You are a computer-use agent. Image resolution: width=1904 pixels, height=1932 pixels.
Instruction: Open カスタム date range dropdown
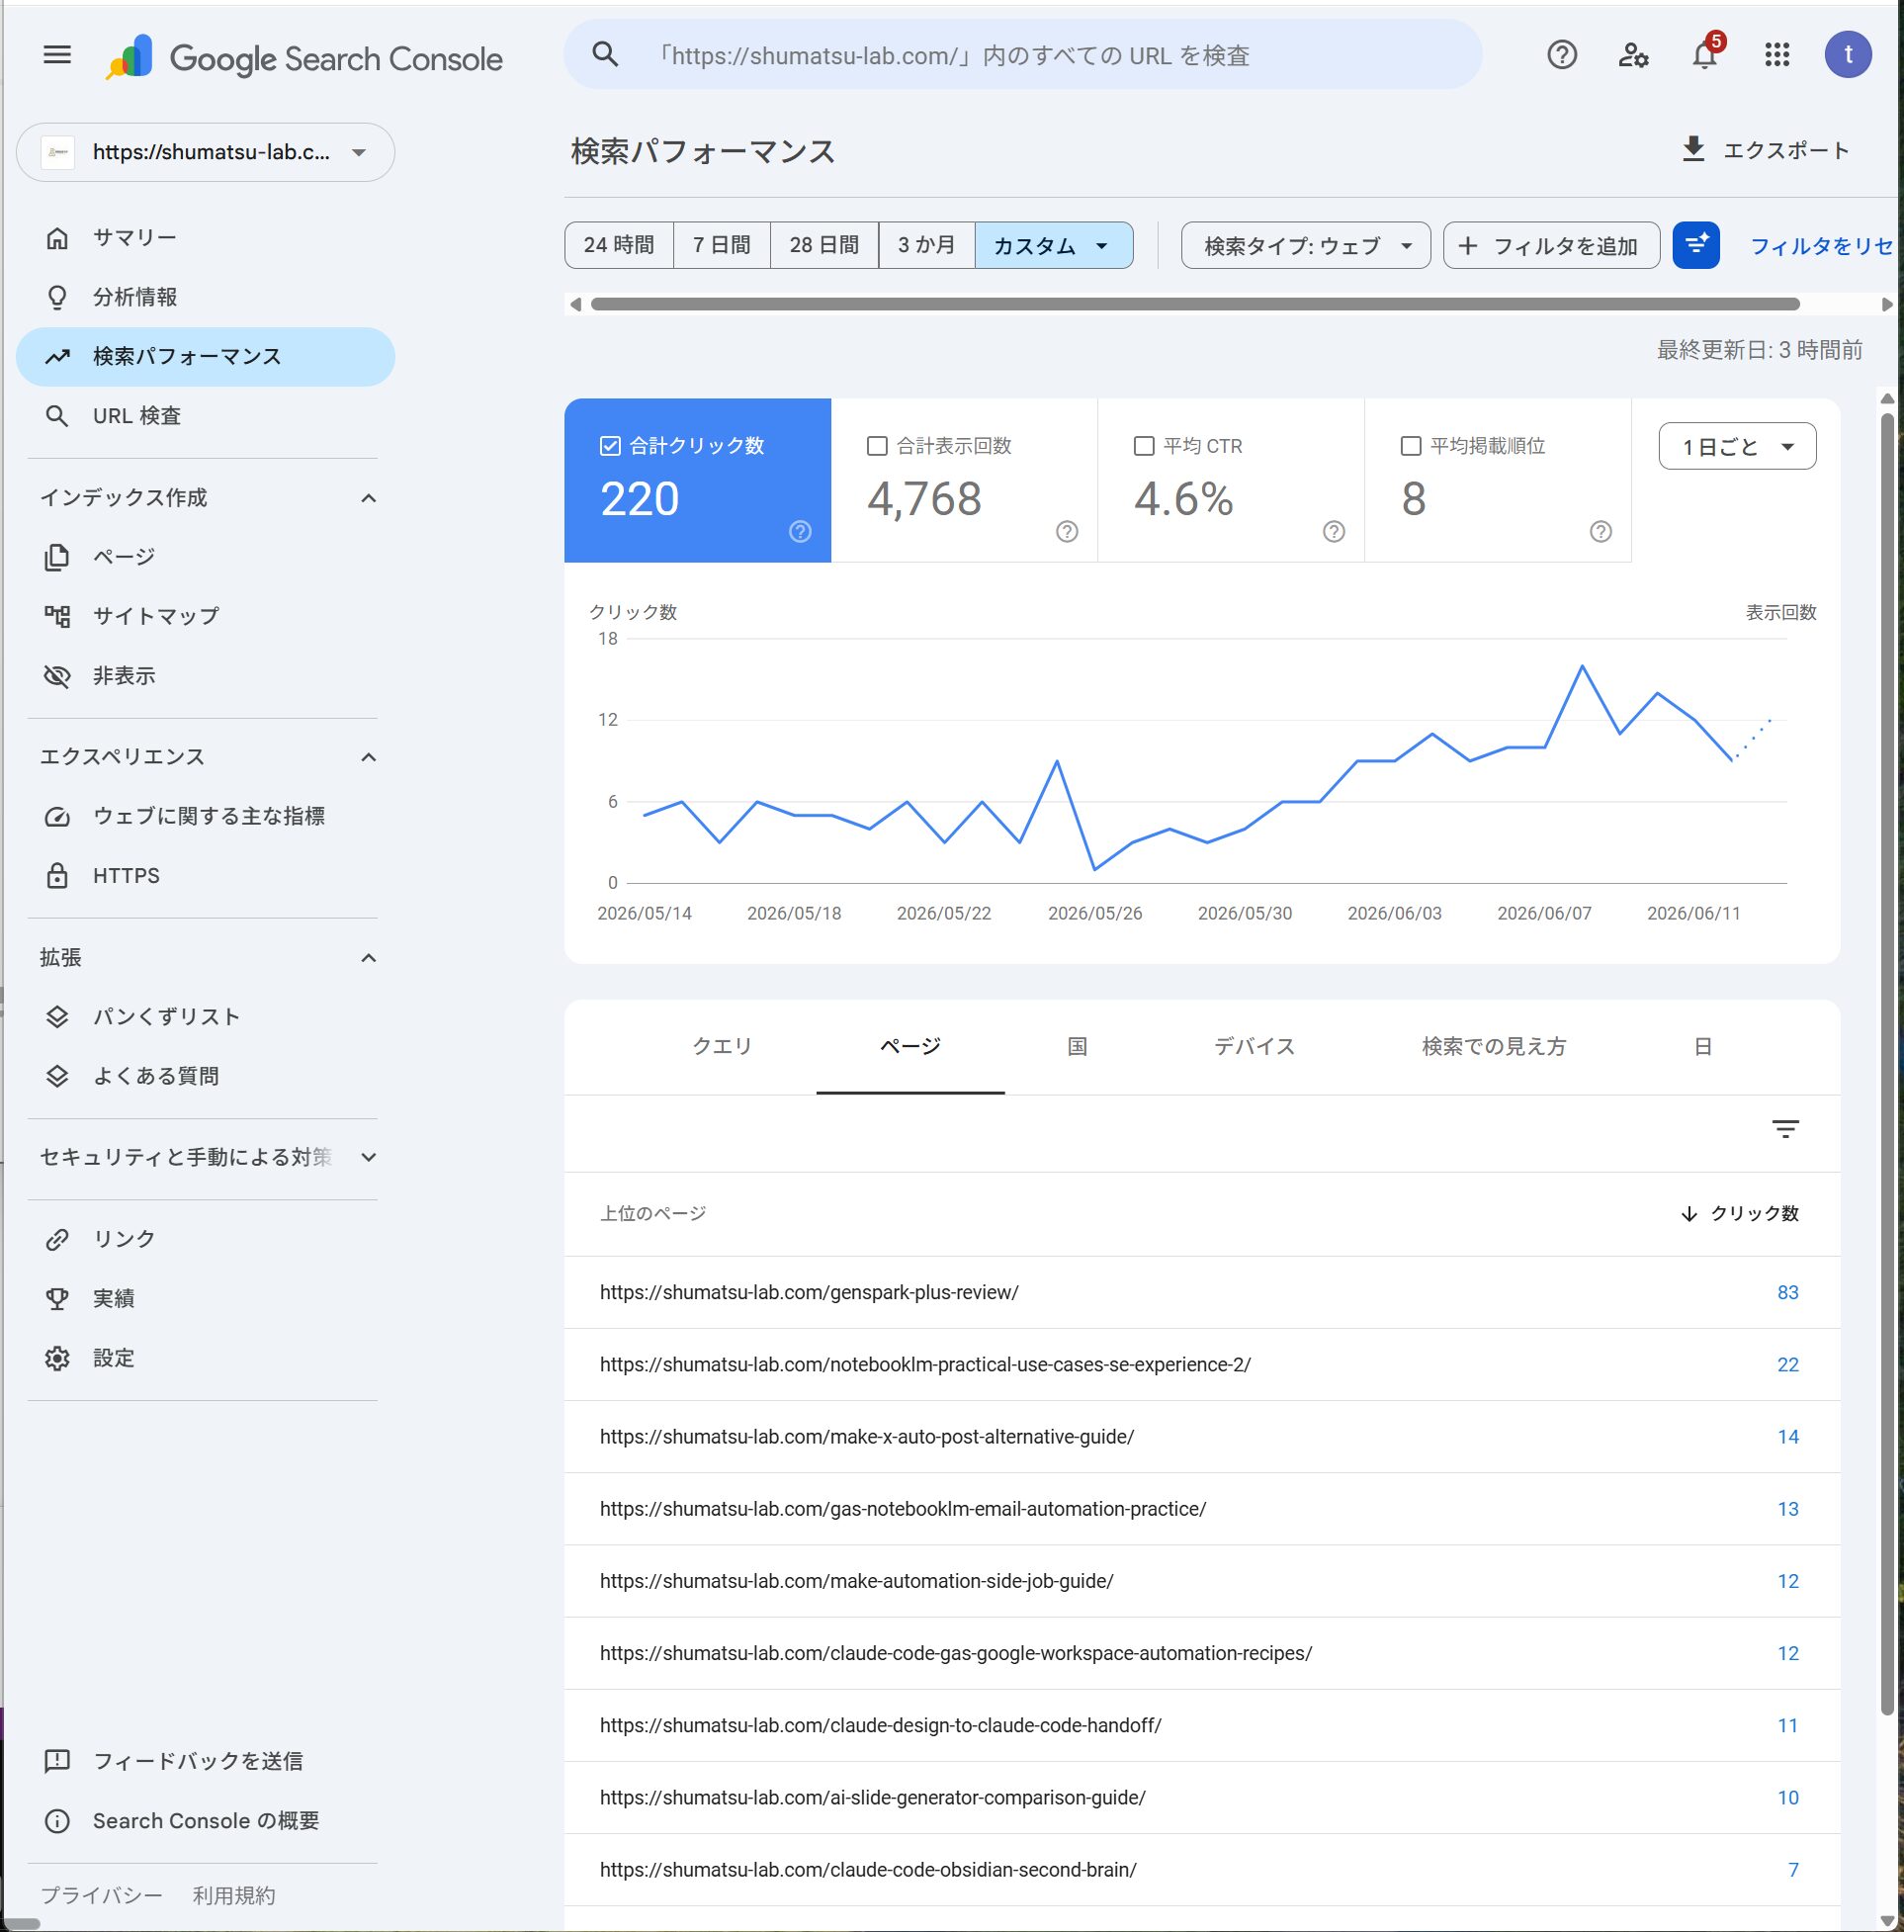coord(1054,245)
